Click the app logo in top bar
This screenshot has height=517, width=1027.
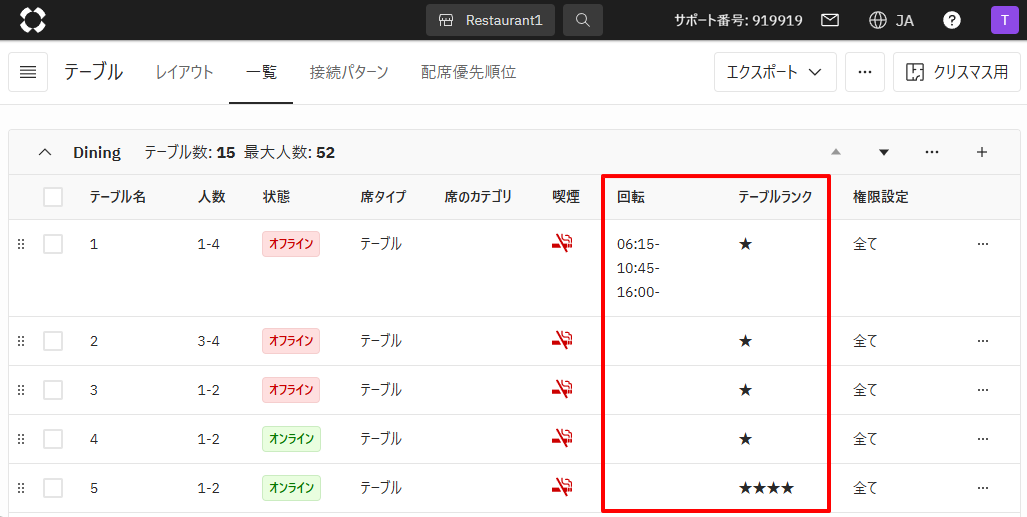point(33,20)
